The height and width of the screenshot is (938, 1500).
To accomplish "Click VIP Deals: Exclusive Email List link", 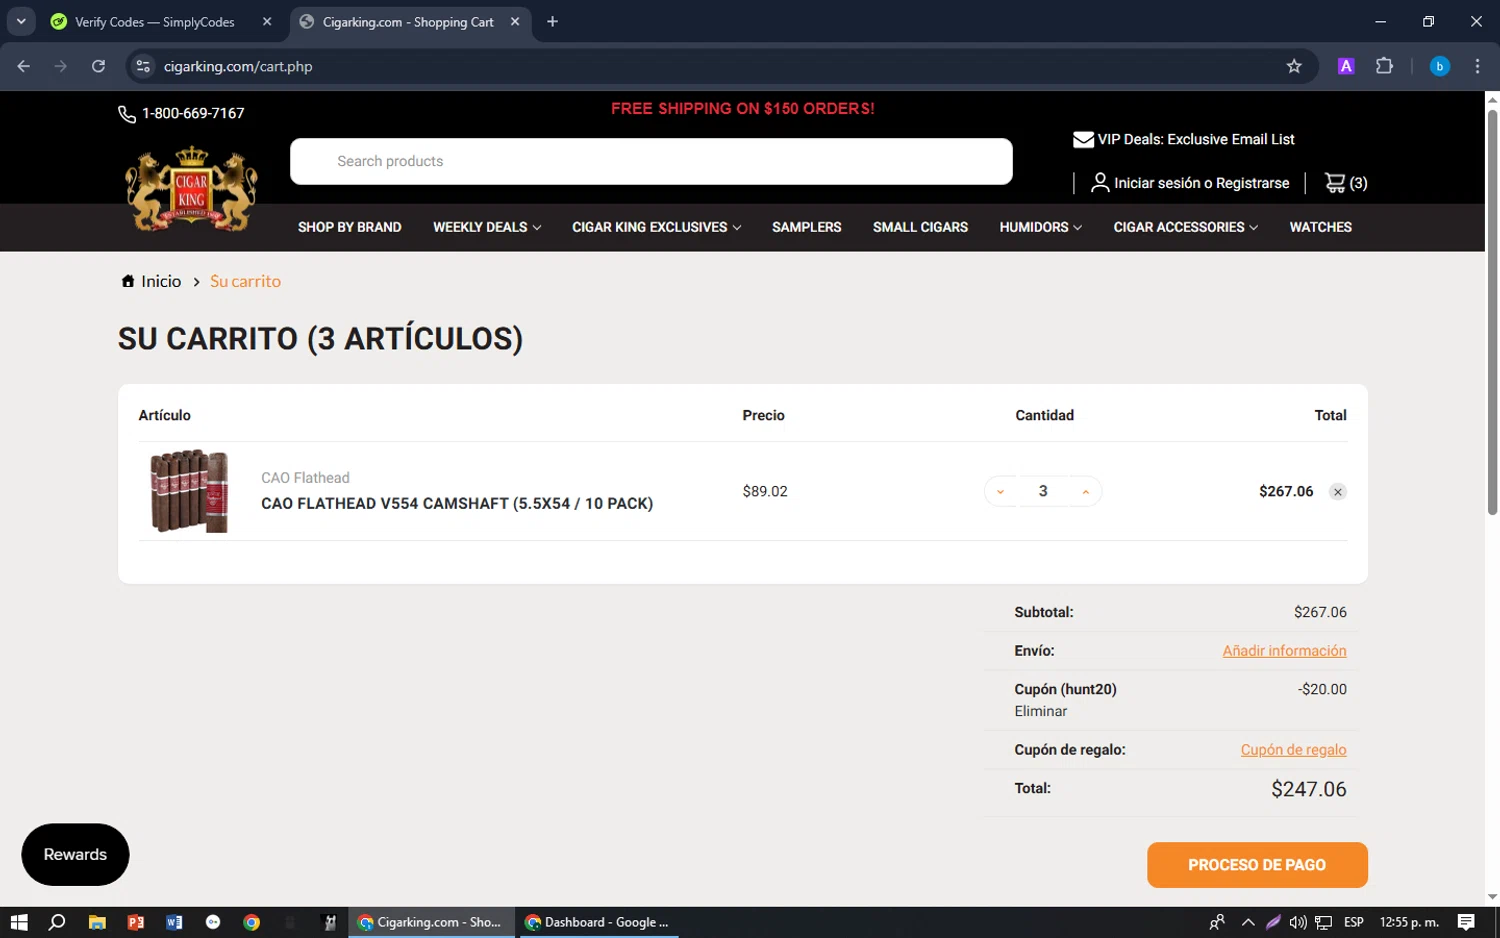I will point(1196,140).
